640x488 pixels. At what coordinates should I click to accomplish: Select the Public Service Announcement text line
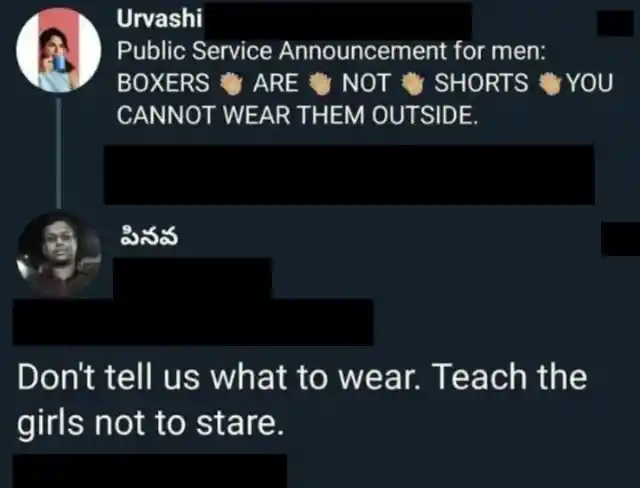(331, 51)
